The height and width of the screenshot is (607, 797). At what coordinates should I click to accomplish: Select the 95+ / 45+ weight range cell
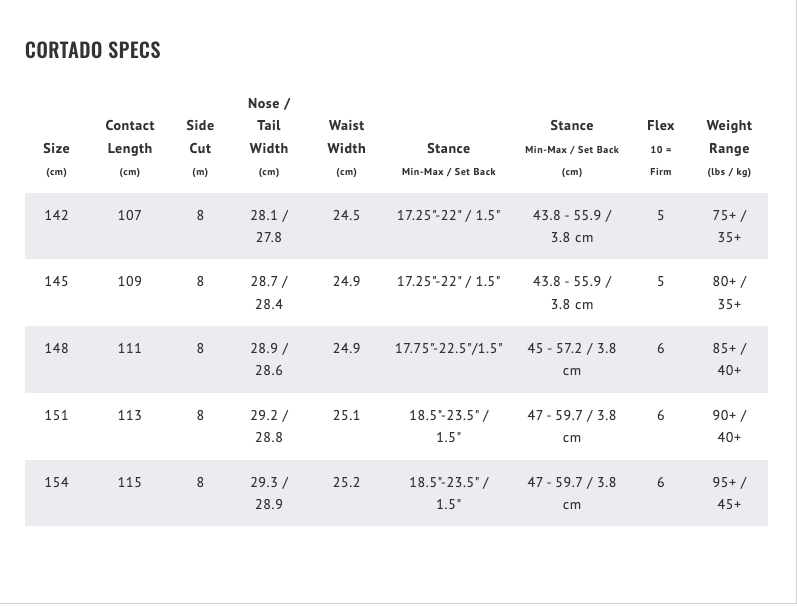tap(729, 493)
